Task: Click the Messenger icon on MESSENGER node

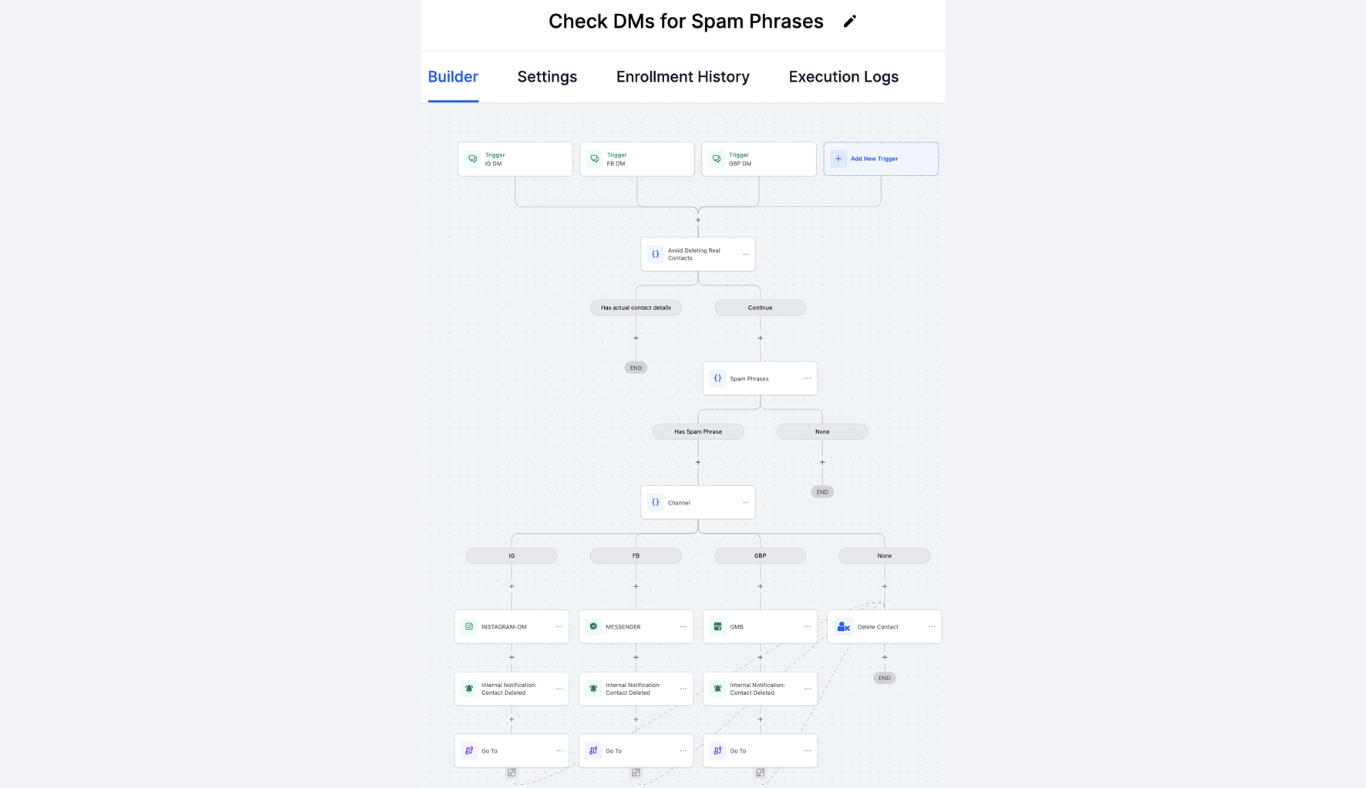Action: [x=593, y=627]
